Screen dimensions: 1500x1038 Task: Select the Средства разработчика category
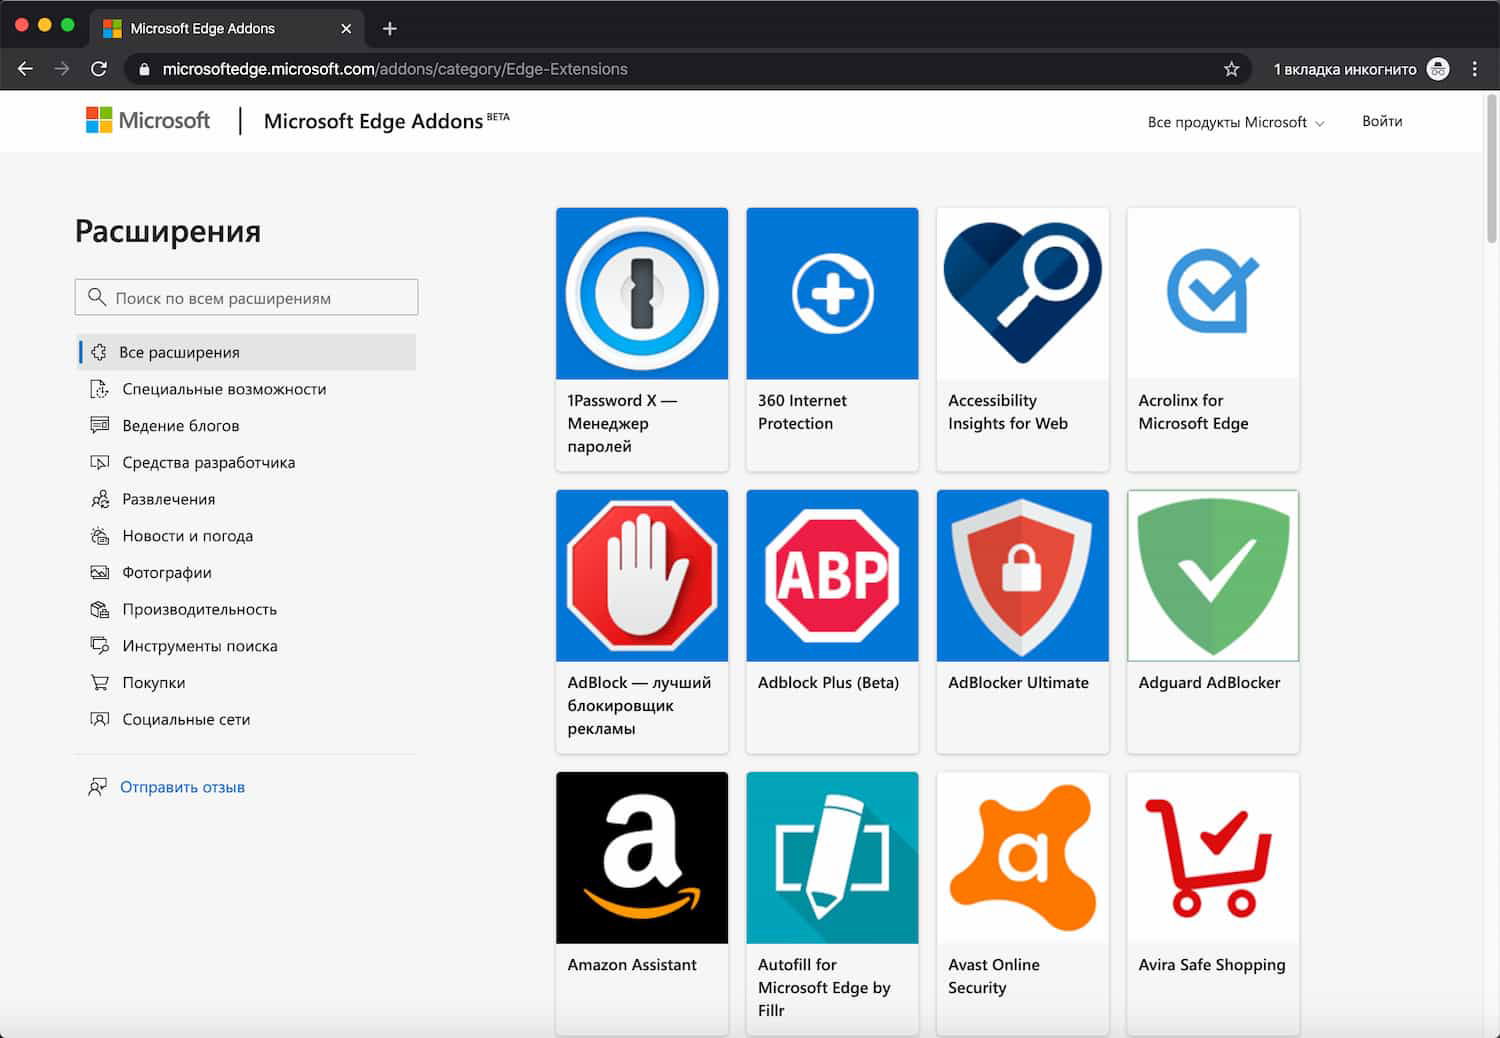tap(208, 462)
